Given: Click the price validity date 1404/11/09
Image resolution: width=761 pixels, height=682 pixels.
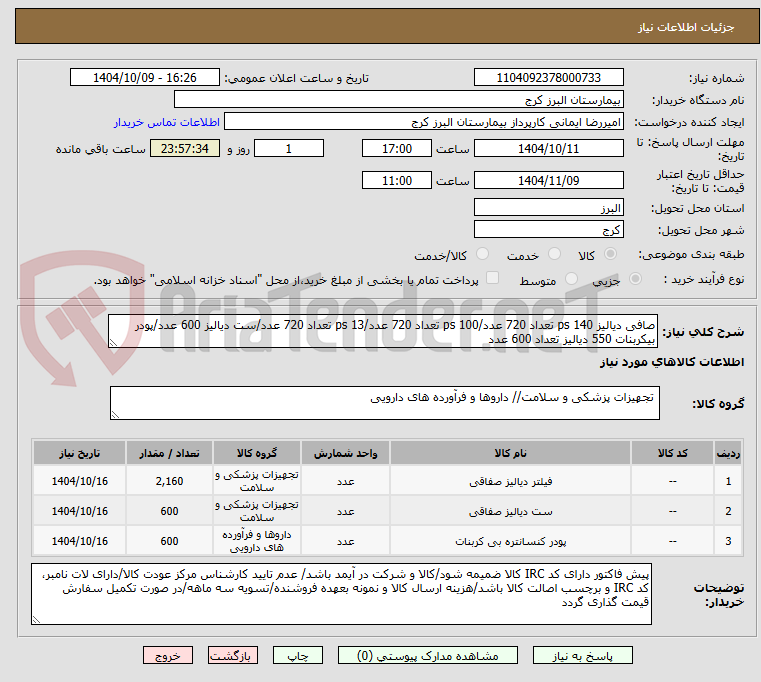Looking at the screenshot, I should coord(548,180).
